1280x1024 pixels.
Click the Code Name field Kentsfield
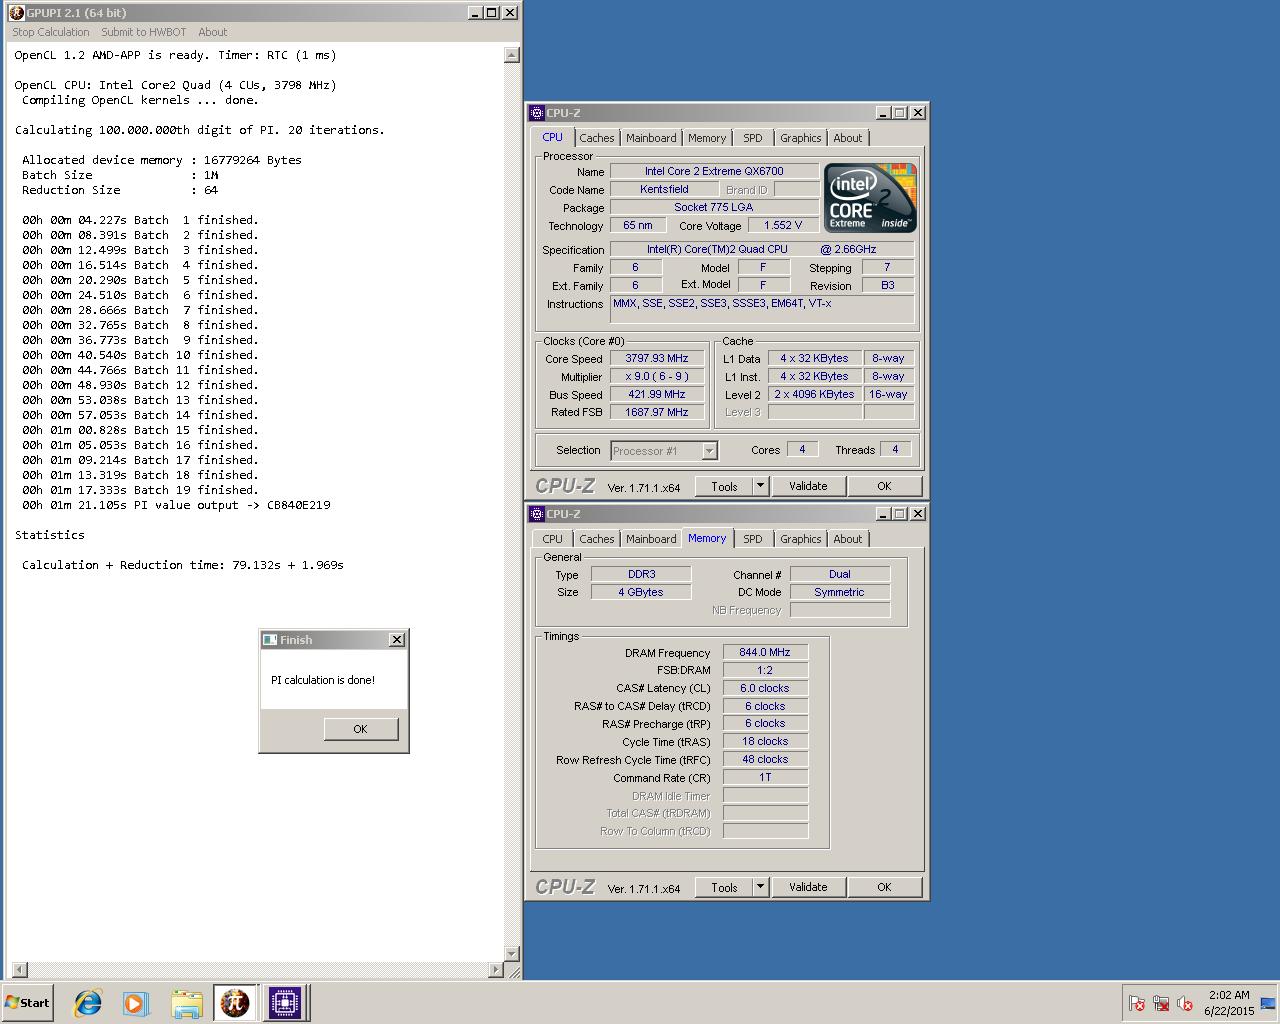(x=664, y=189)
